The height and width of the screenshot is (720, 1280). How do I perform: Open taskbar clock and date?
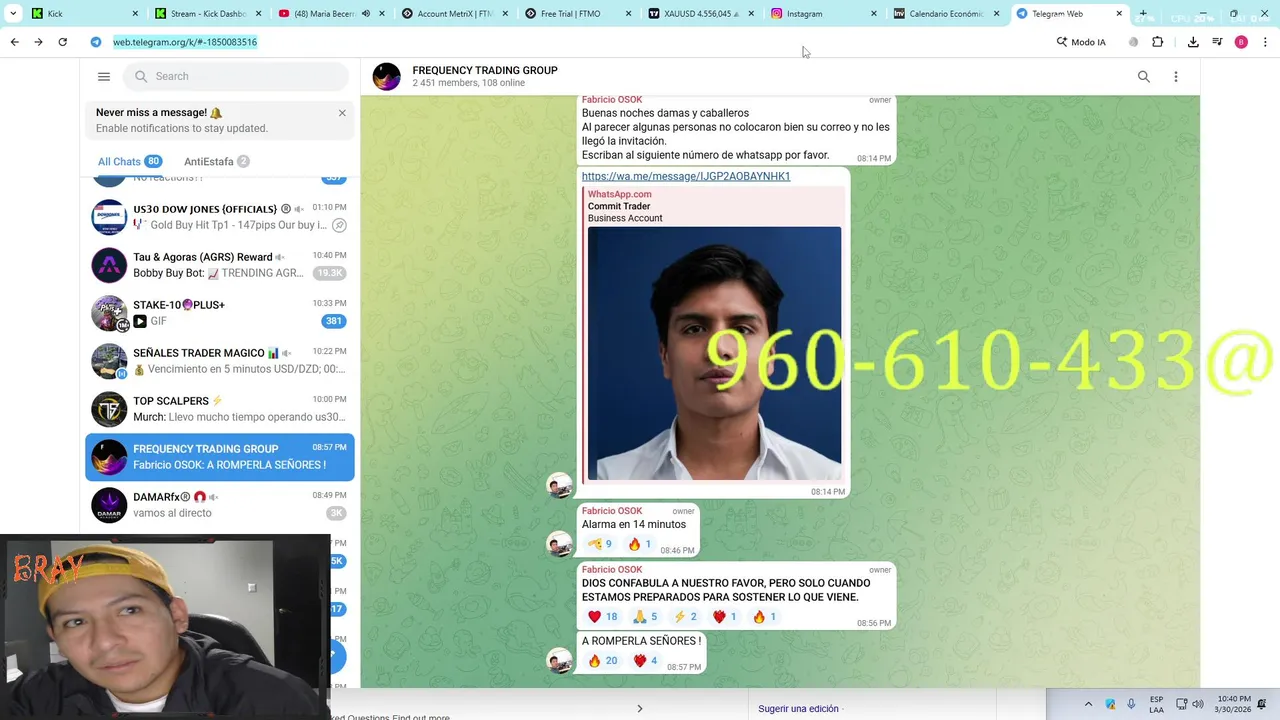[1234, 704]
